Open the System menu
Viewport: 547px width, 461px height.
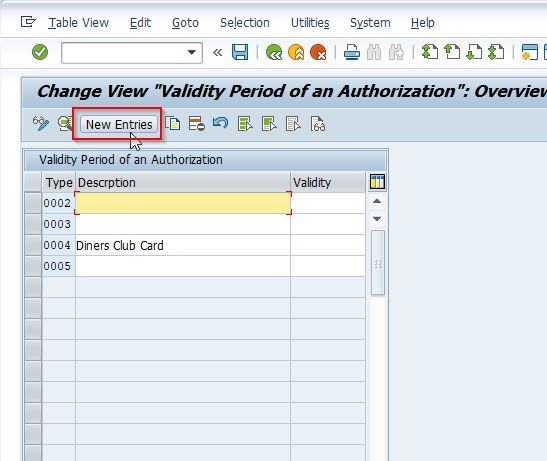tap(370, 23)
